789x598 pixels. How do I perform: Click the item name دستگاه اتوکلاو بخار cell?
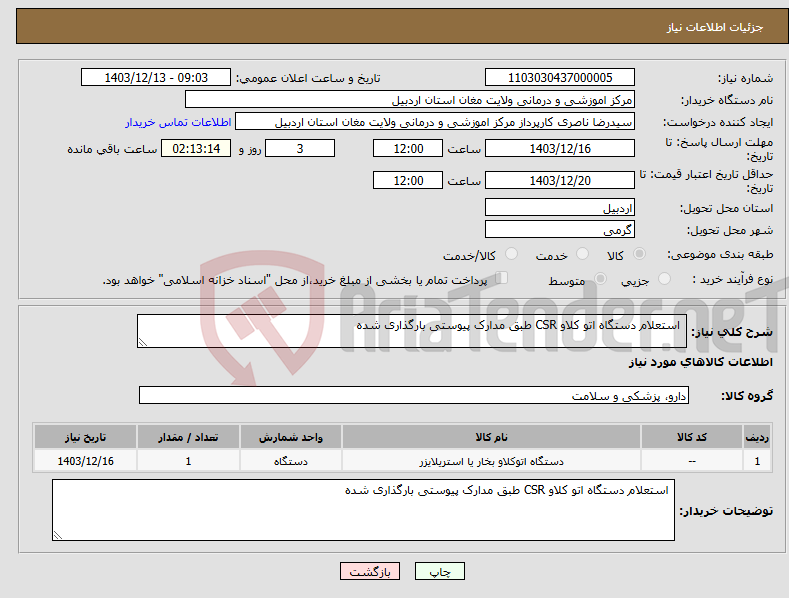point(491,461)
